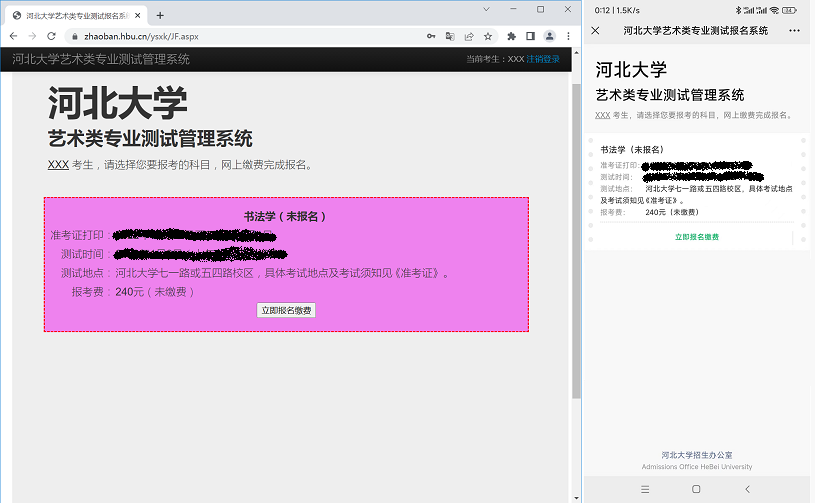Image resolution: width=815 pixels, height=503 pixels.
Task: Bookmark this page with the star icon
Action: 488,36
